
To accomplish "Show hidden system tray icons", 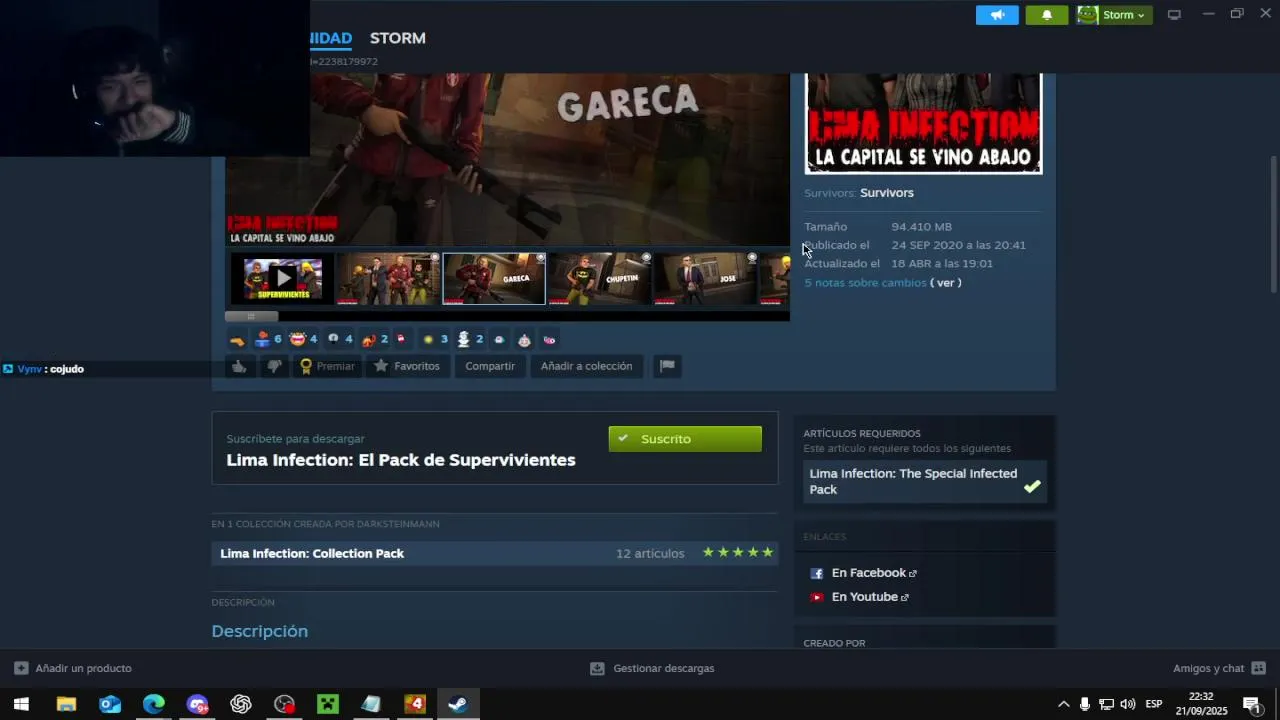I will [1063, 704].
